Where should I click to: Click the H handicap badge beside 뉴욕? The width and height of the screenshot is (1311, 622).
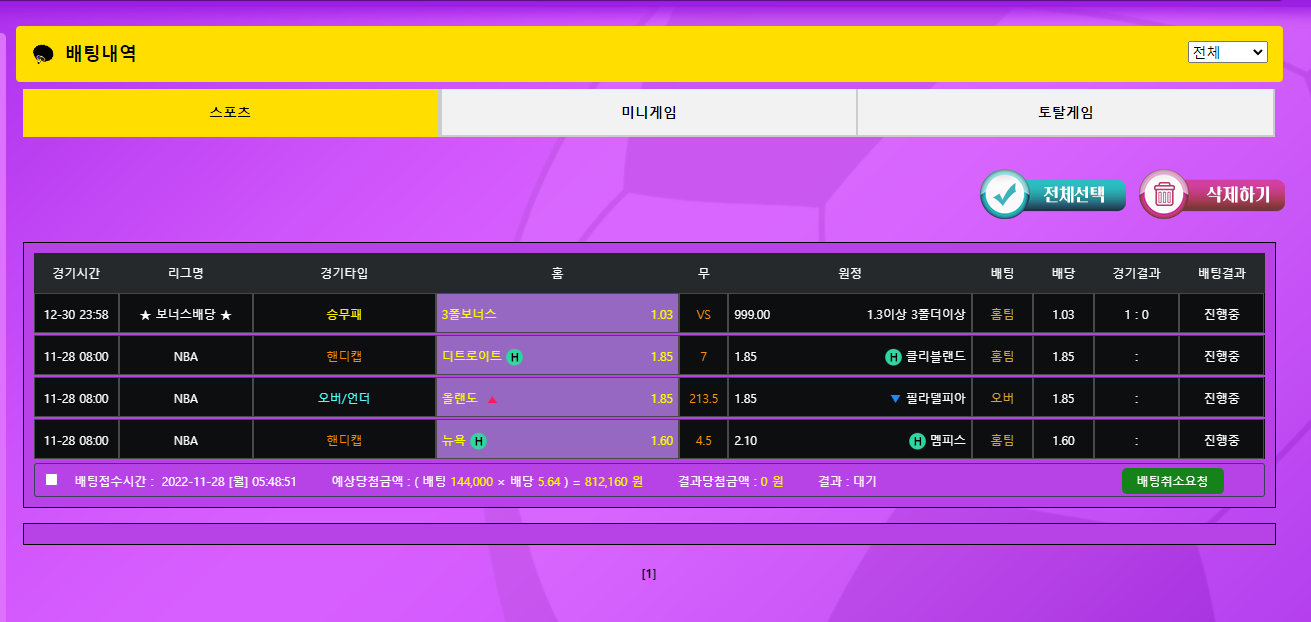pos(479,441)
